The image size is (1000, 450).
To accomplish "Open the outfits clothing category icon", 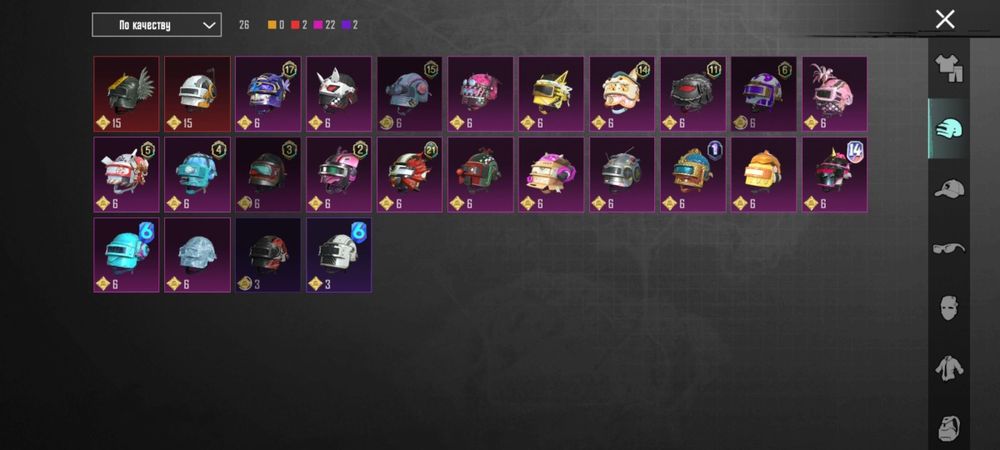I will coord(949,68).
